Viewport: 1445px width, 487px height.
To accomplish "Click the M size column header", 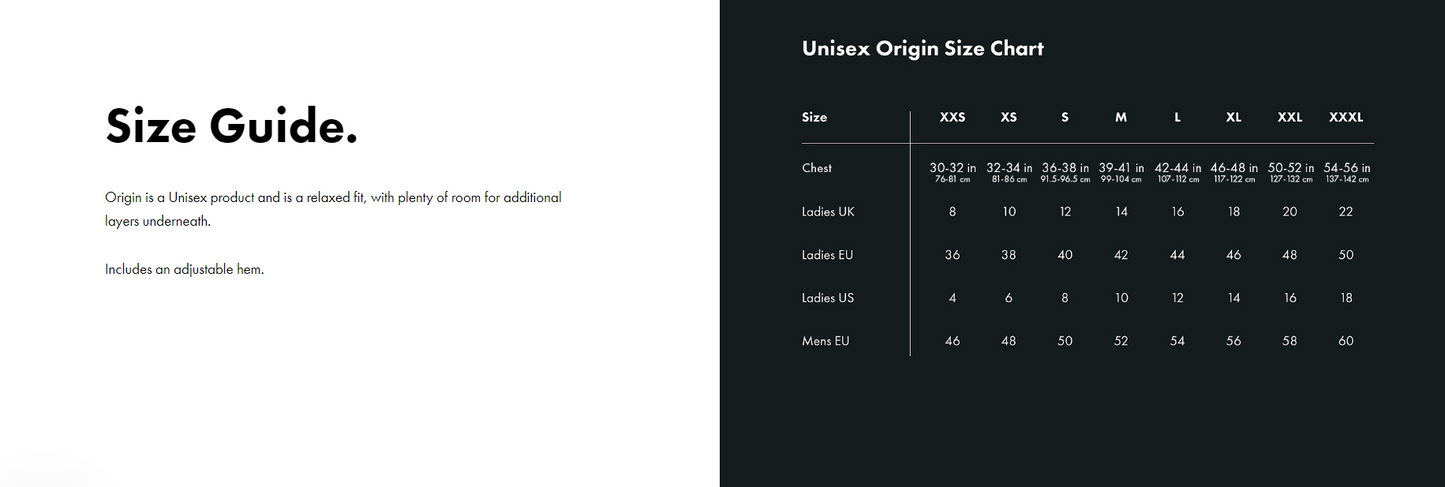I will pyautogui.click(x=1121, y=117).
